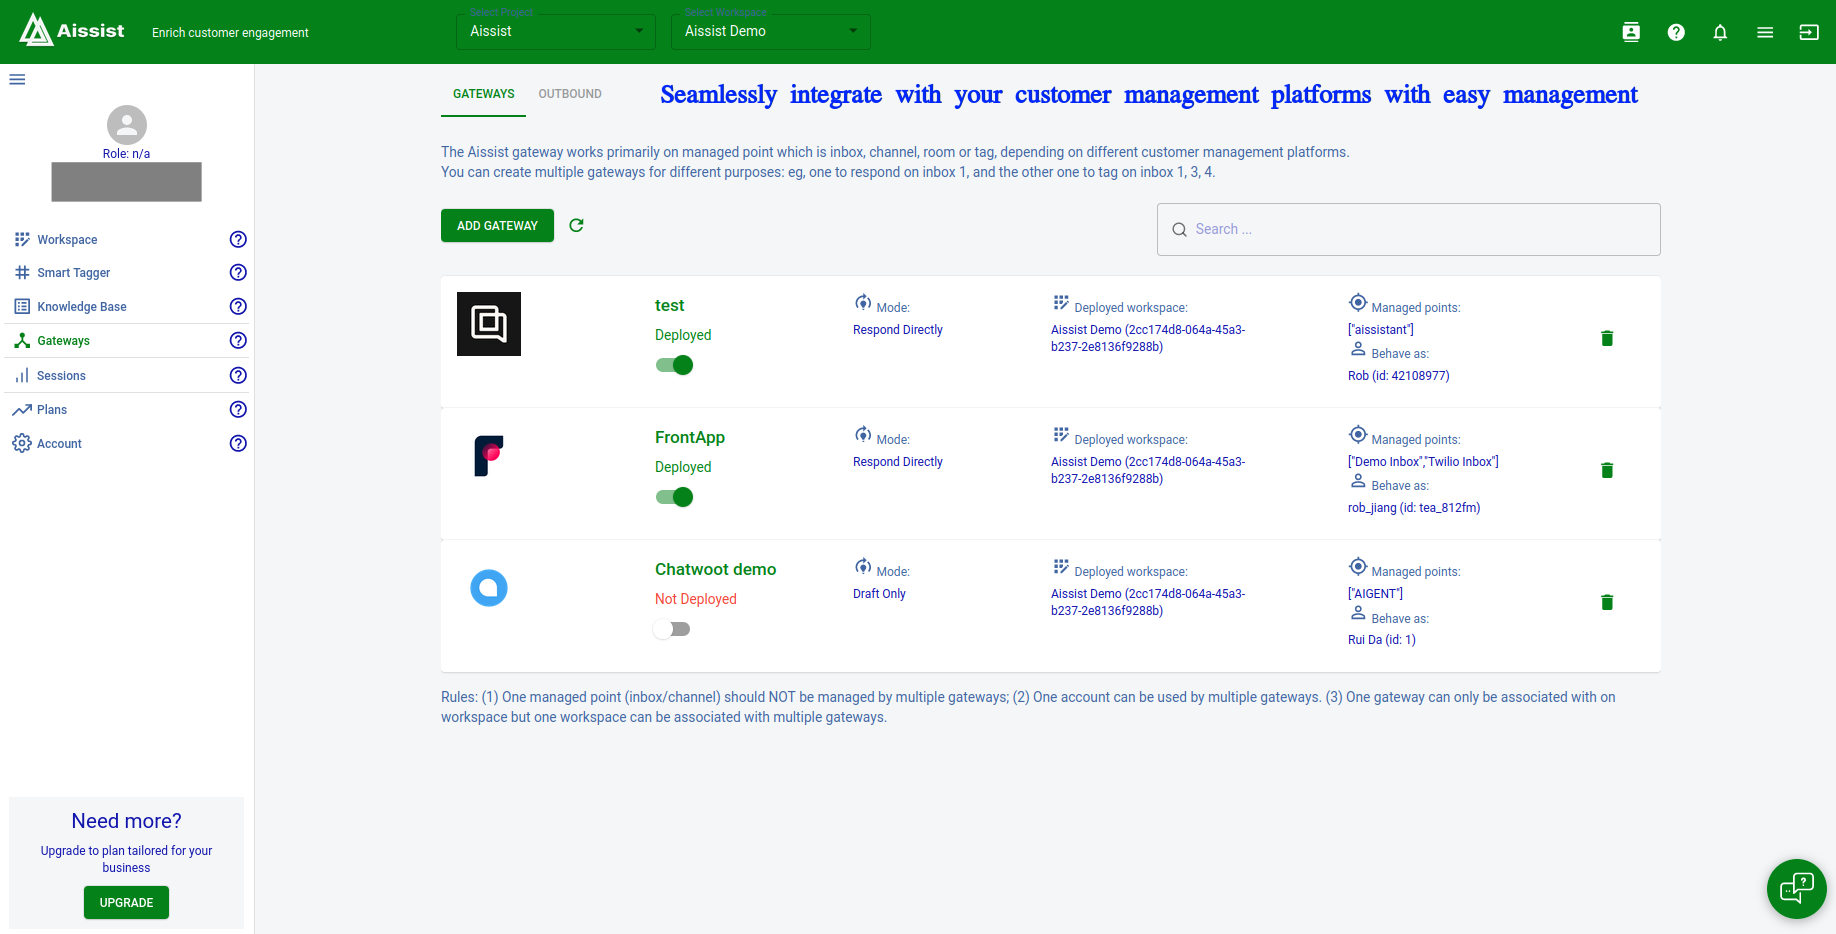The height and width of the screenshot is (934, 1836).
Task: Open the FrontApp gateway title
Action: pyautogui.click(x=690, y=437)
